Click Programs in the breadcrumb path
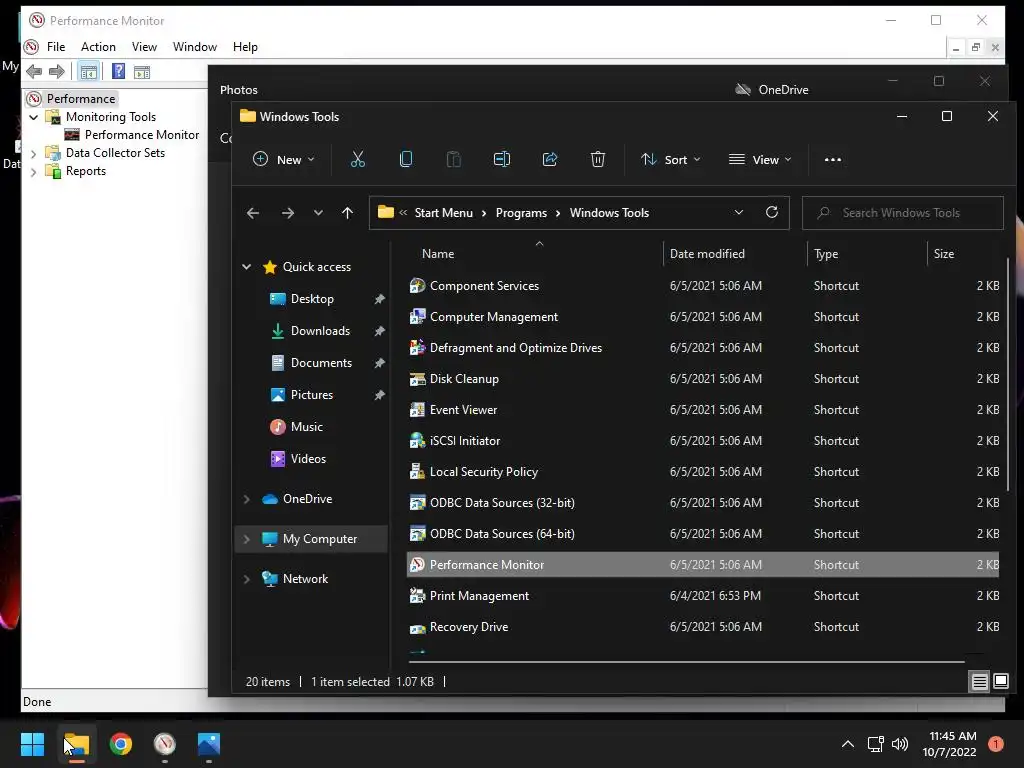 pyautogui.click(x=521, y=213)
